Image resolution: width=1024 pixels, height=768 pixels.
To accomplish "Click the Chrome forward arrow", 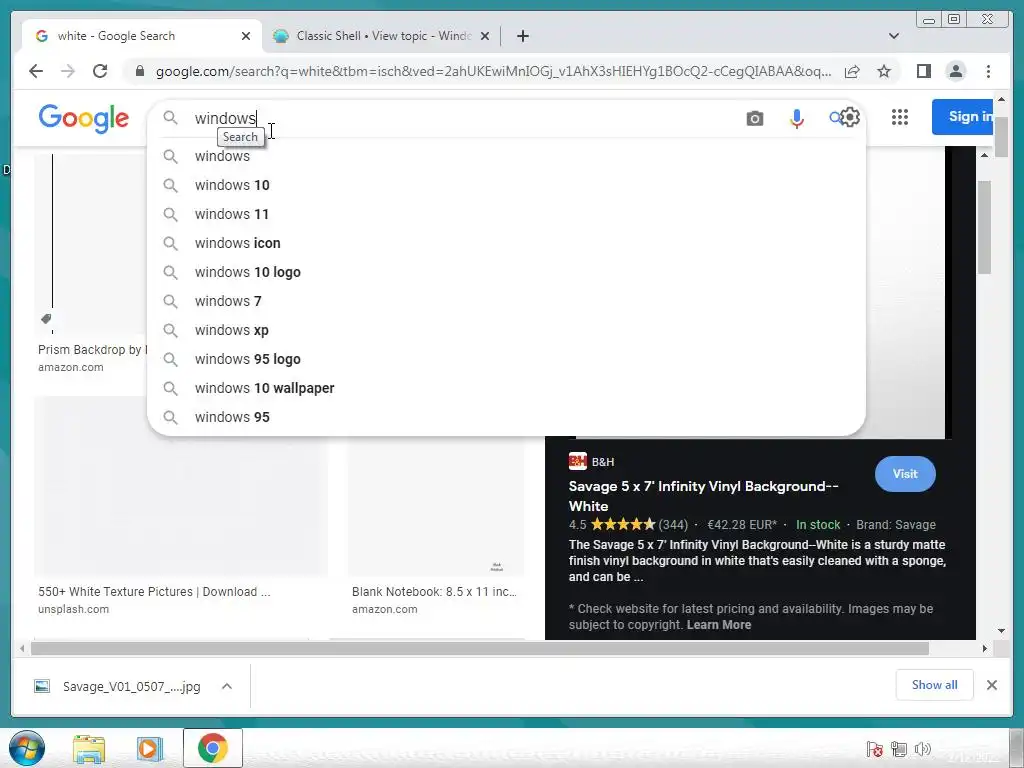I will click(68, 71).
